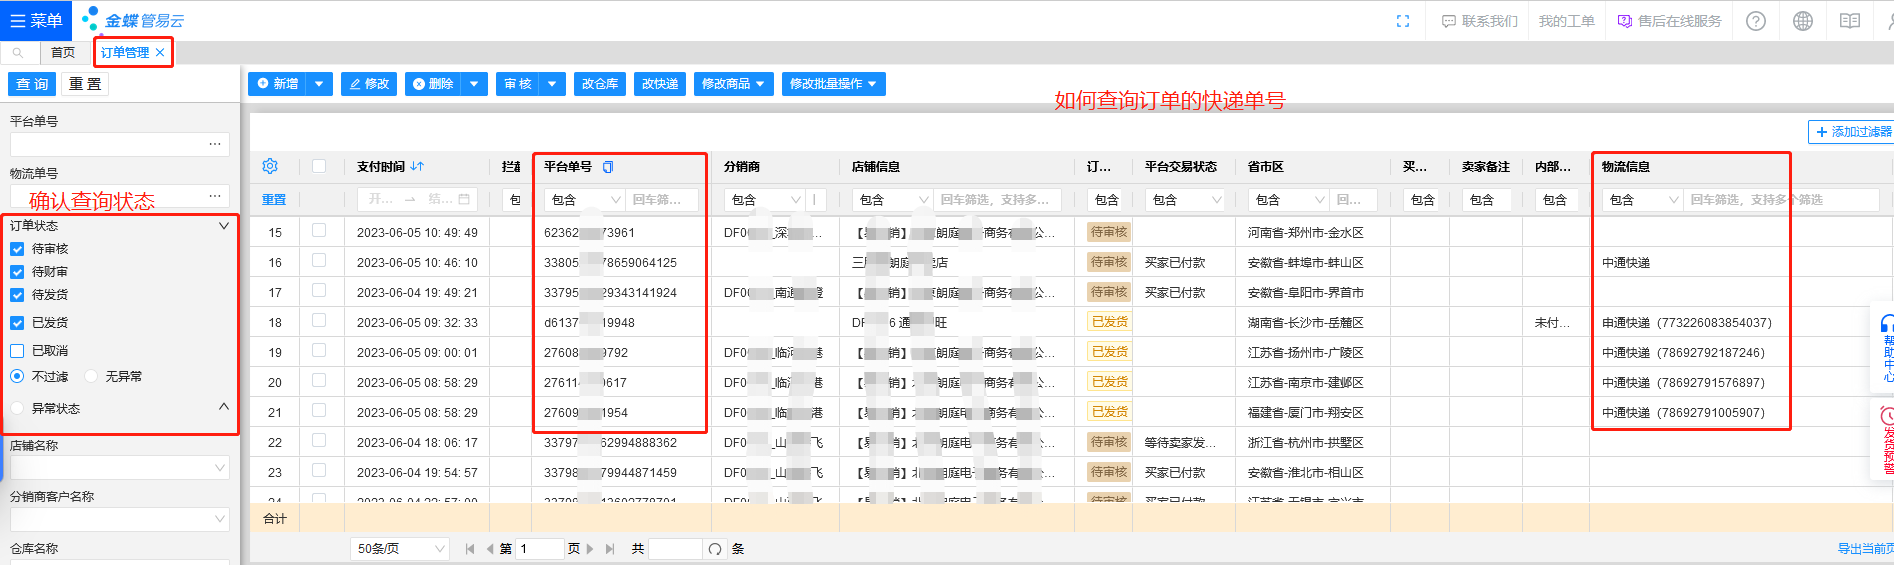Uncheck the 待审核 order status checkbox
The height and width of the screenshot is (565, 1894).
tap(17, 249)
